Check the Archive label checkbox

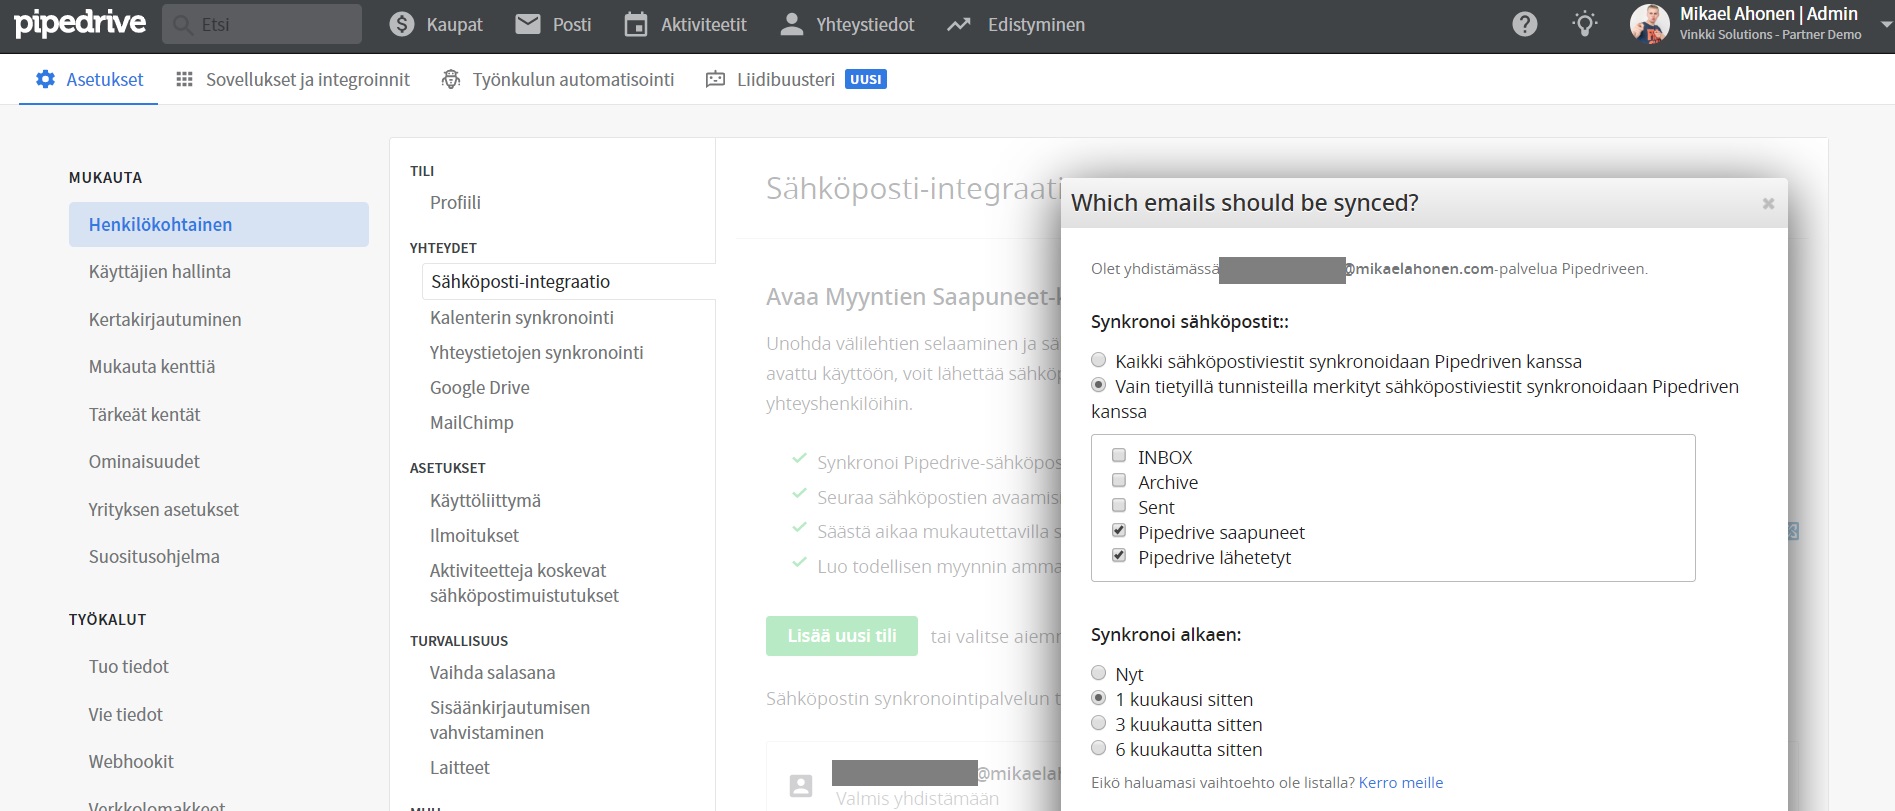click(1119, 480)
